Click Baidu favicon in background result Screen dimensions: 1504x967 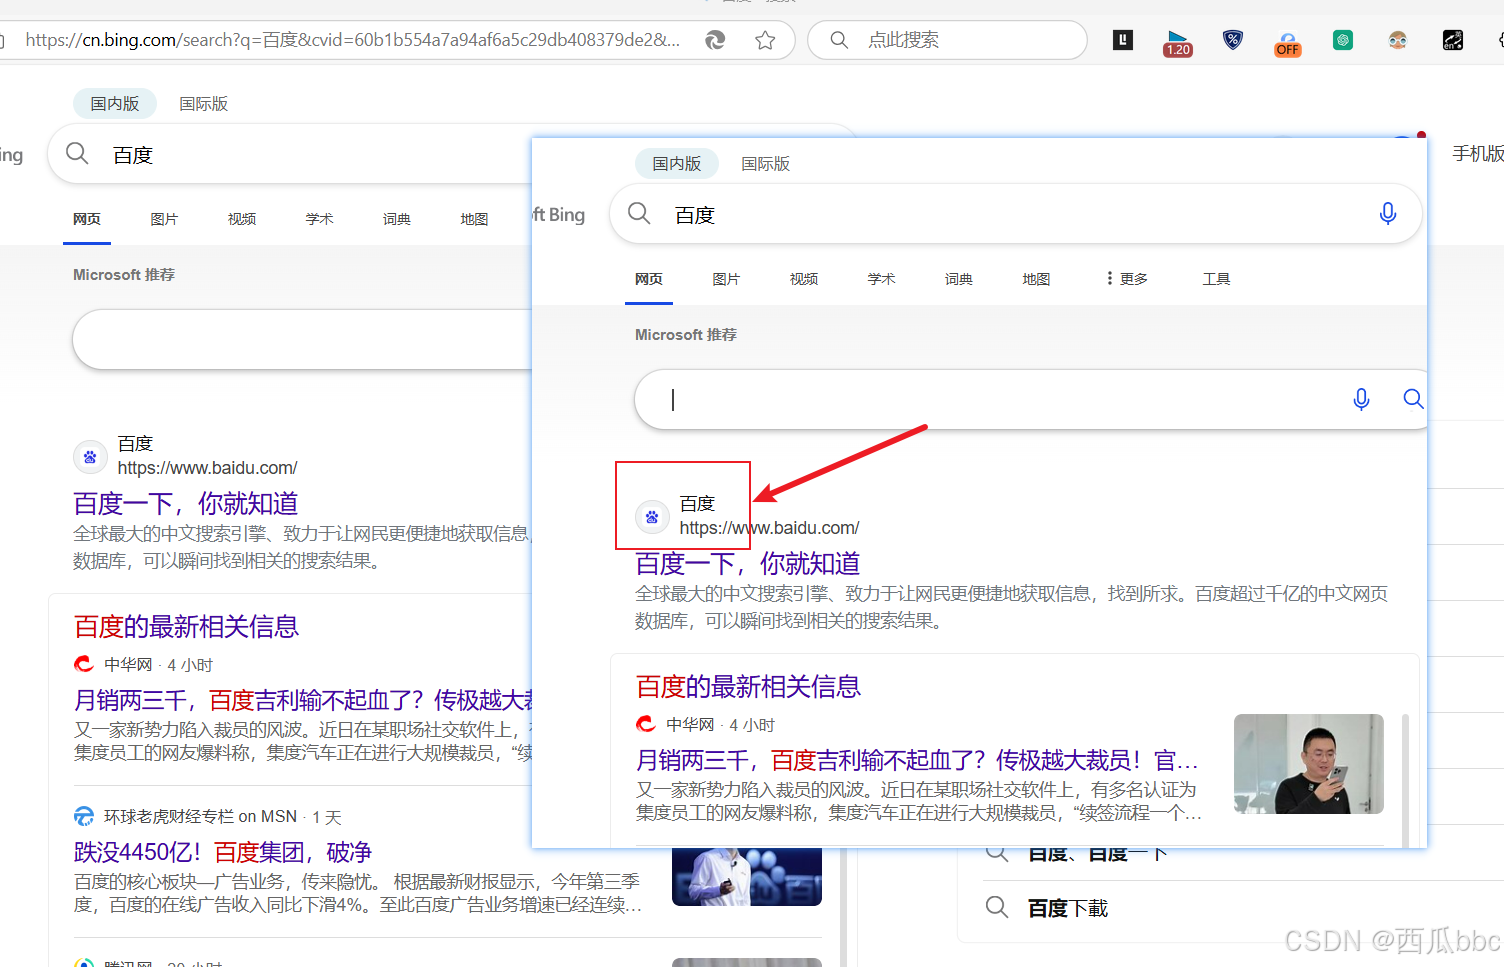(x=90, y=457)
